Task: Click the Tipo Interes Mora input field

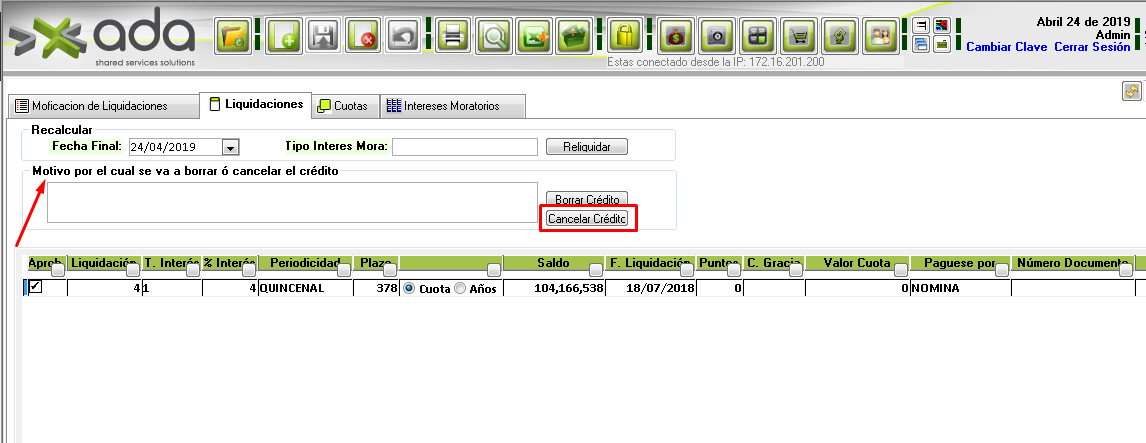Action: pos(465,147)
